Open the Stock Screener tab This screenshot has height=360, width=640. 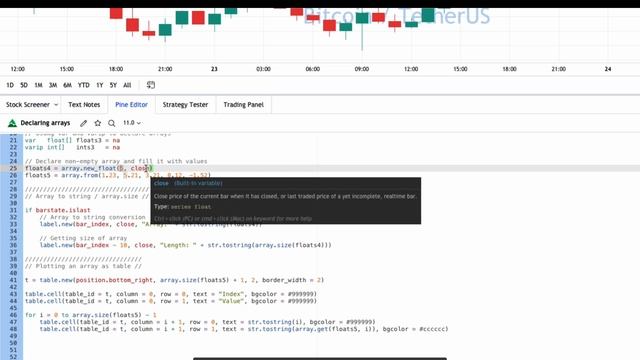pyautogui.click(x=28, y=105)
